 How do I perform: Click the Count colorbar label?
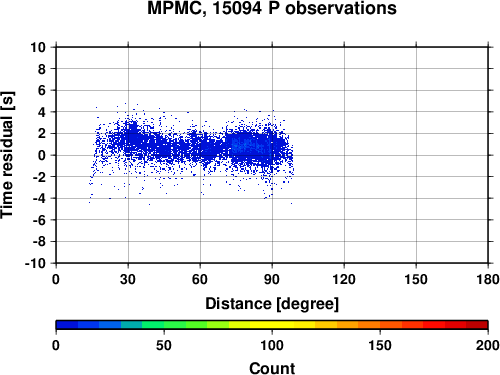(x=272, y=368)
